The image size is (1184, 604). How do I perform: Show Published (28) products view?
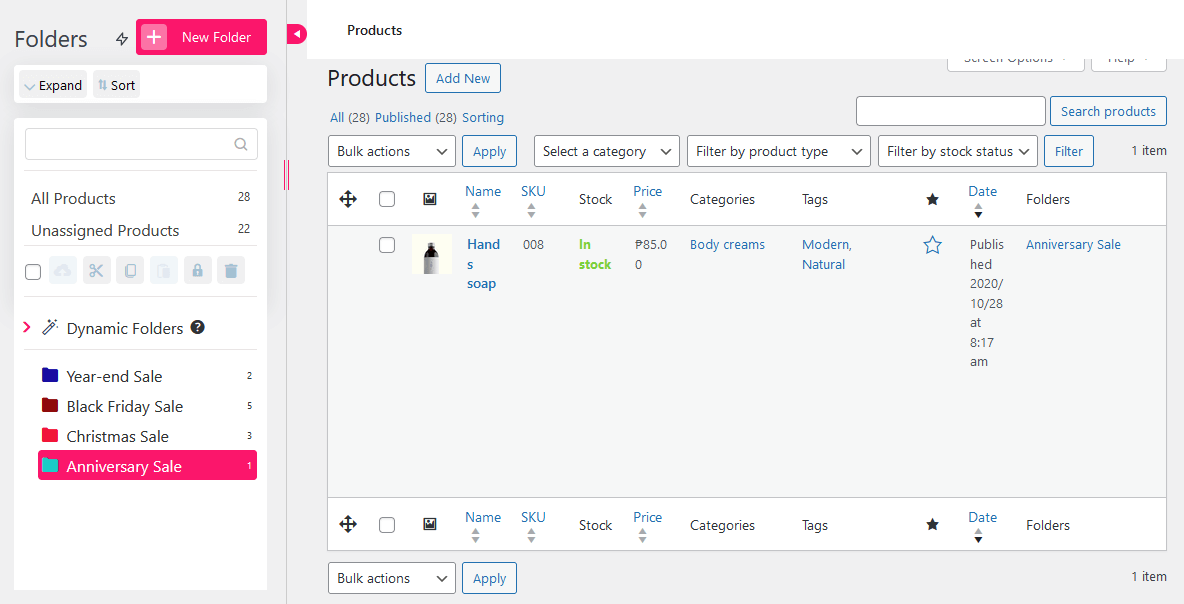coord(415,118)
